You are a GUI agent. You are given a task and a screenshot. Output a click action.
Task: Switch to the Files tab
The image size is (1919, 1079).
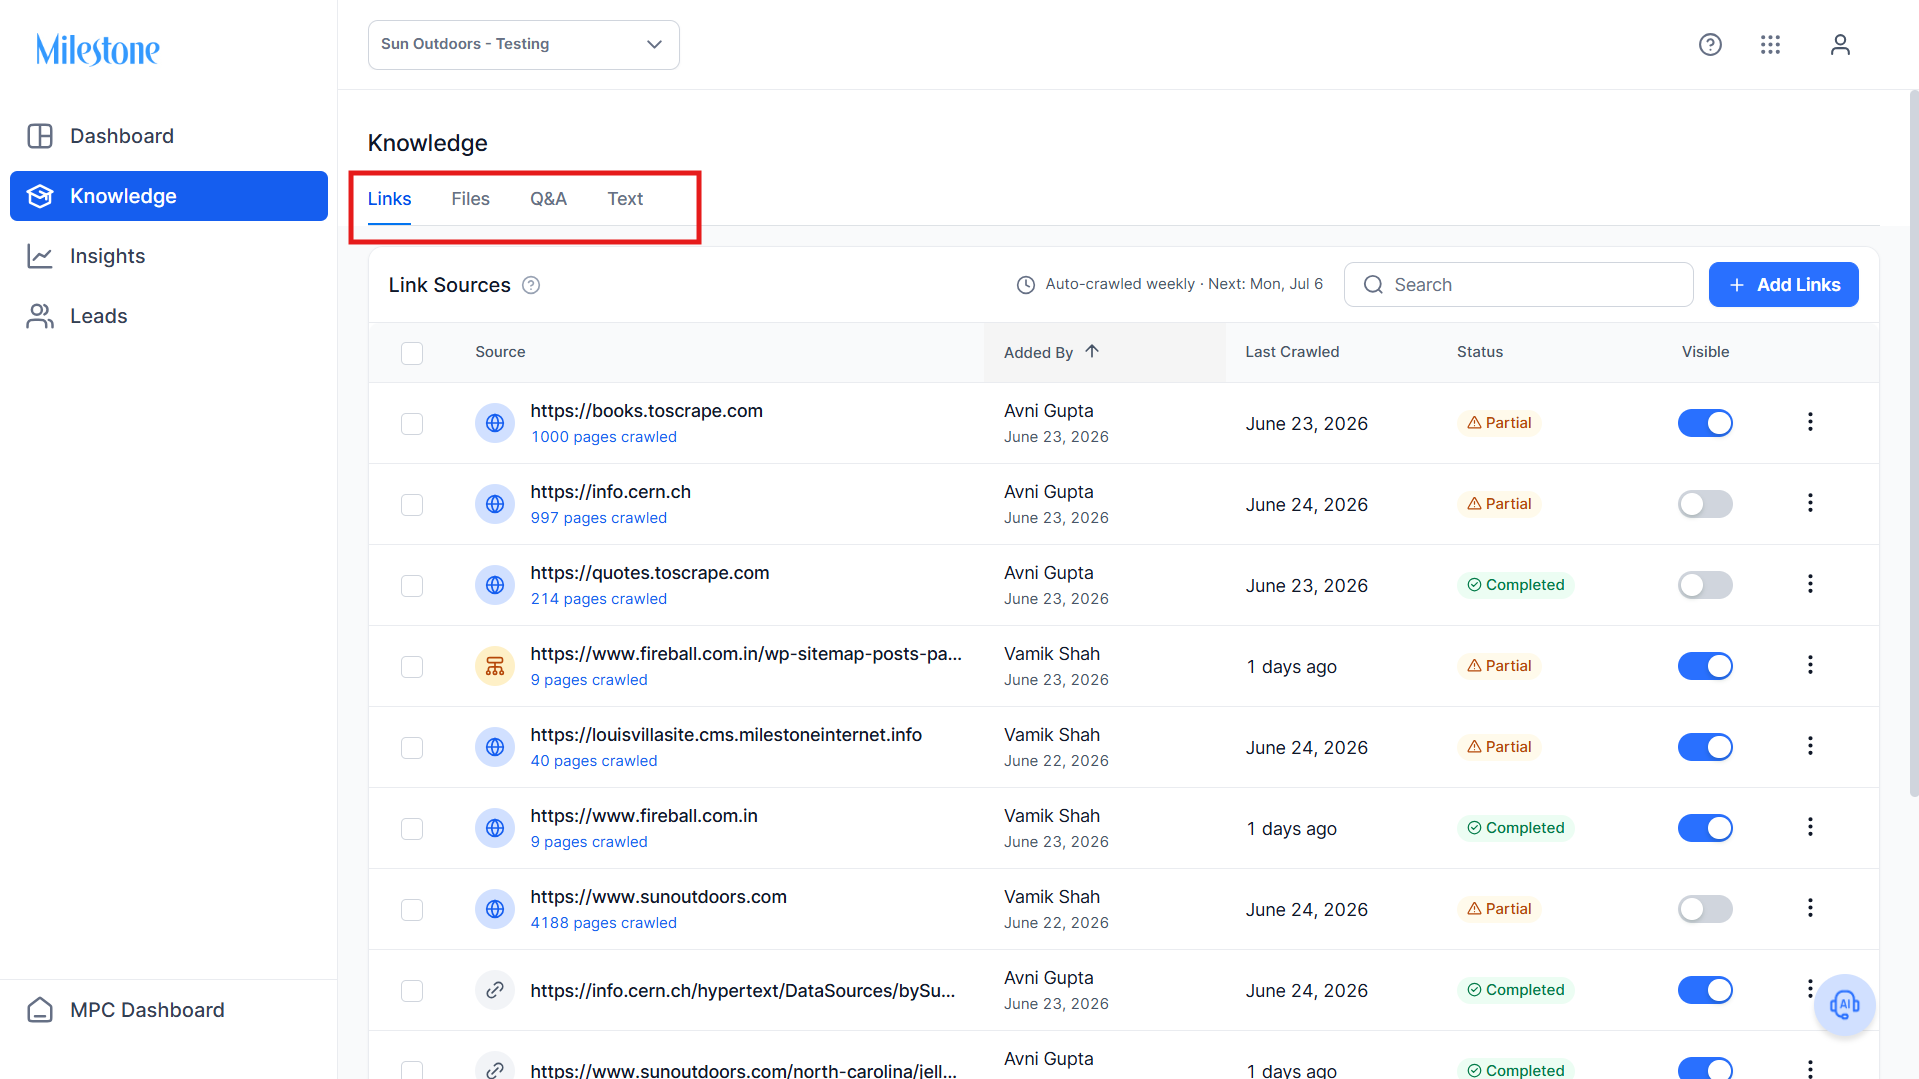point(470,199)
